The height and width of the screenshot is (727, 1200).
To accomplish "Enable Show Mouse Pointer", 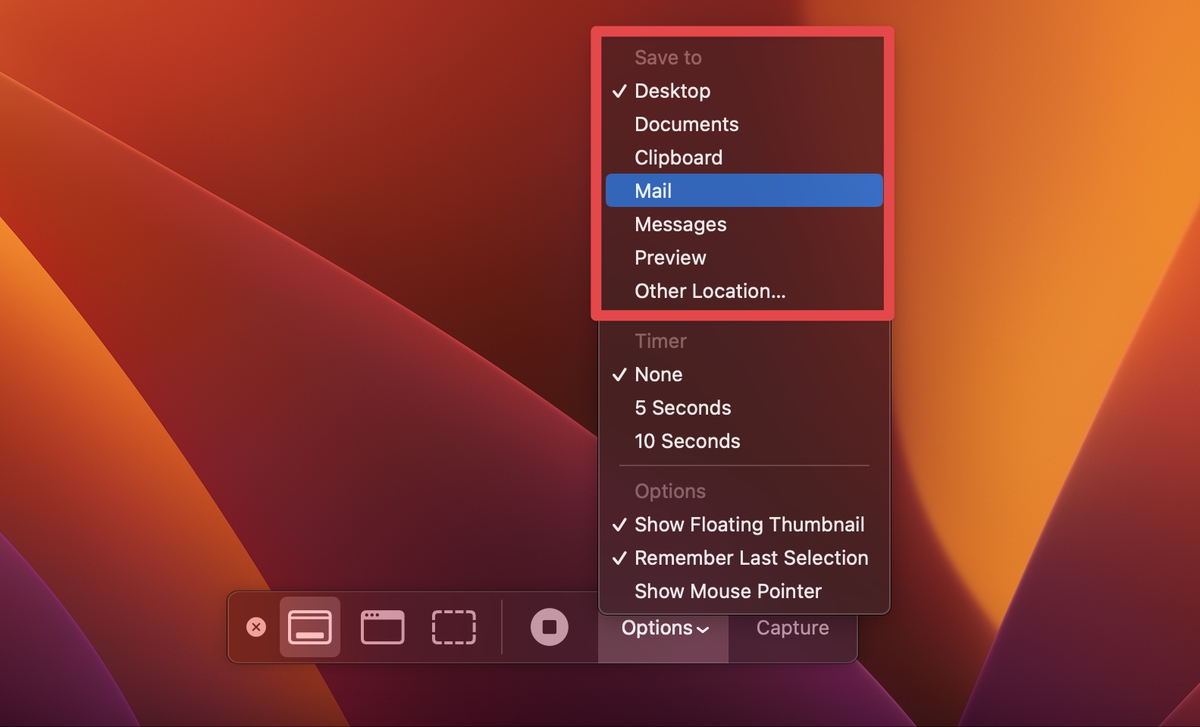I will point(727,591).
